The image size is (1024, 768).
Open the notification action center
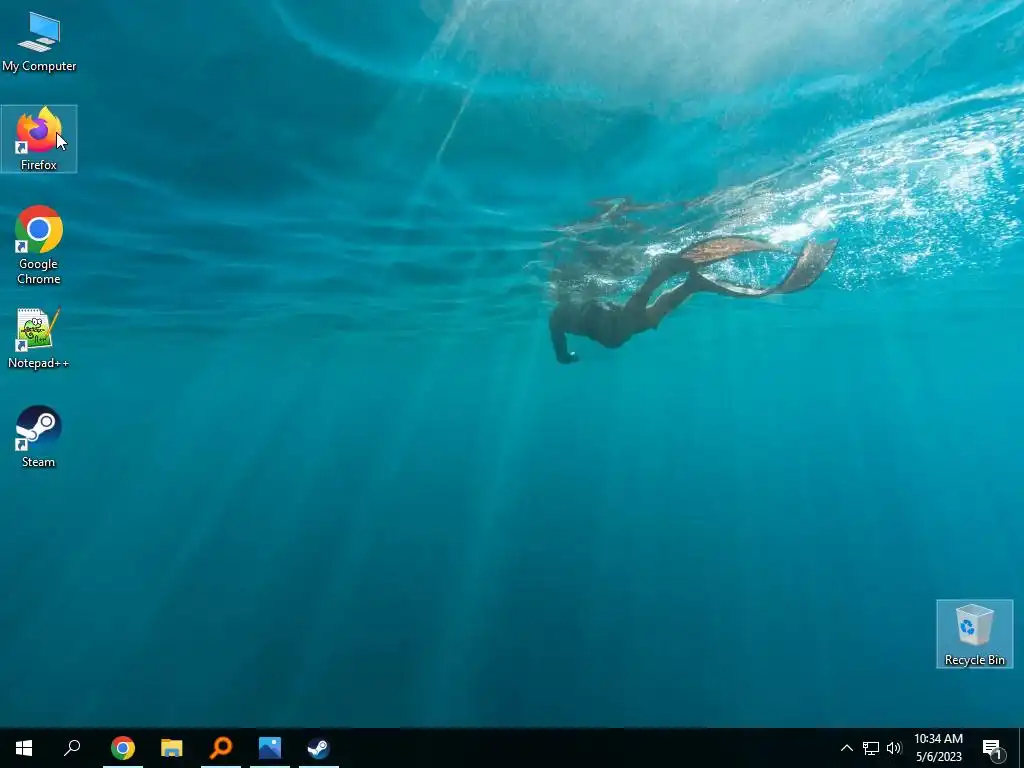(x=992, y=749)
